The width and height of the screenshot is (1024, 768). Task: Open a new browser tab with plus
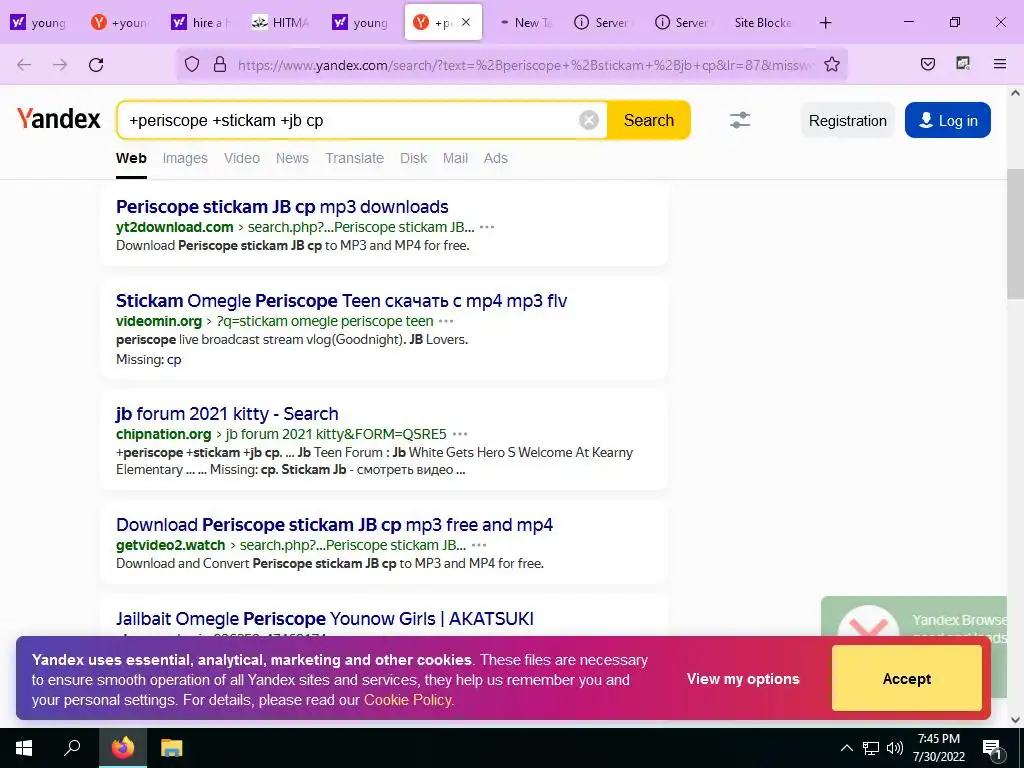pos(825,23)
